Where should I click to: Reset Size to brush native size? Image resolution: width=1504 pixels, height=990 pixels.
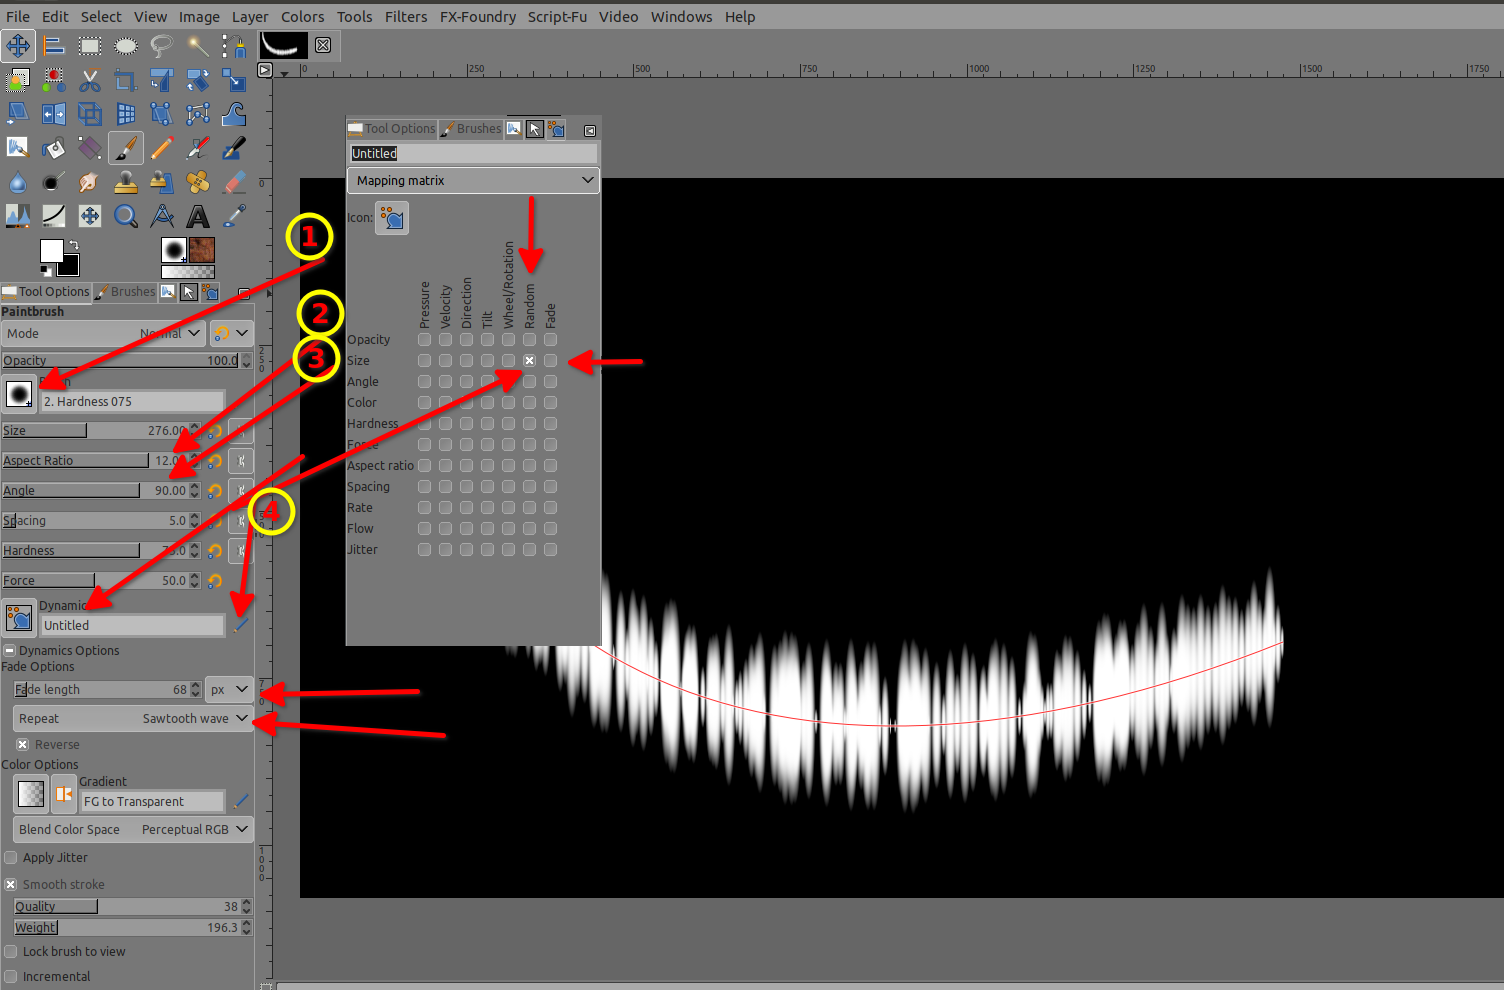tap(215, 431)
